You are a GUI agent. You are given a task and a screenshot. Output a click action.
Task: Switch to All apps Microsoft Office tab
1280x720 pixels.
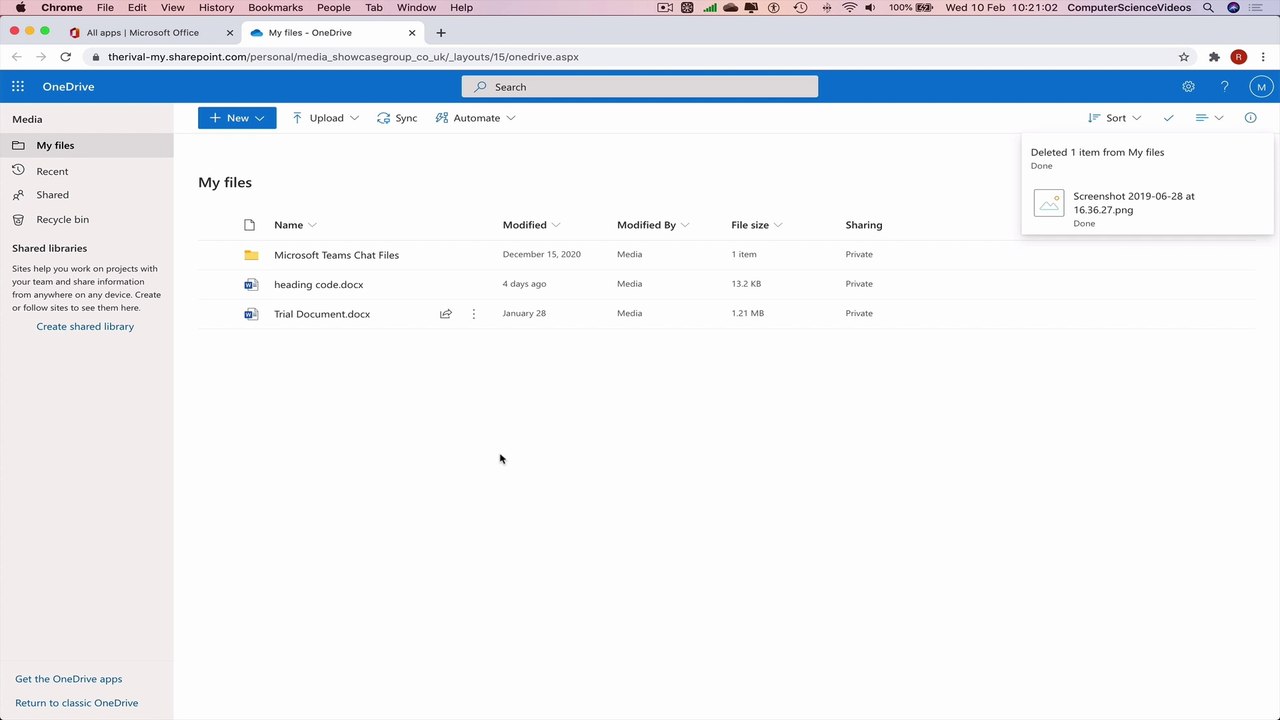pyautogui.click(x=142, y=33)
